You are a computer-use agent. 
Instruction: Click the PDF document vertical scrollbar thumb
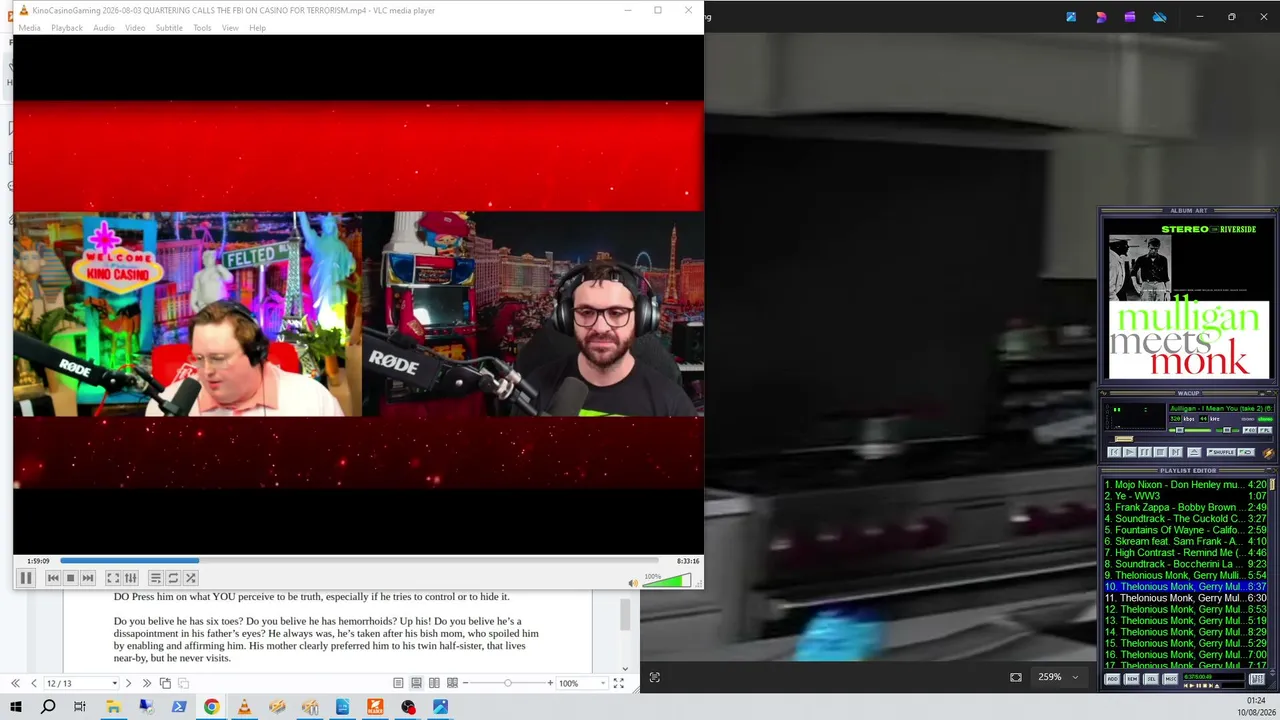point(625,614)
